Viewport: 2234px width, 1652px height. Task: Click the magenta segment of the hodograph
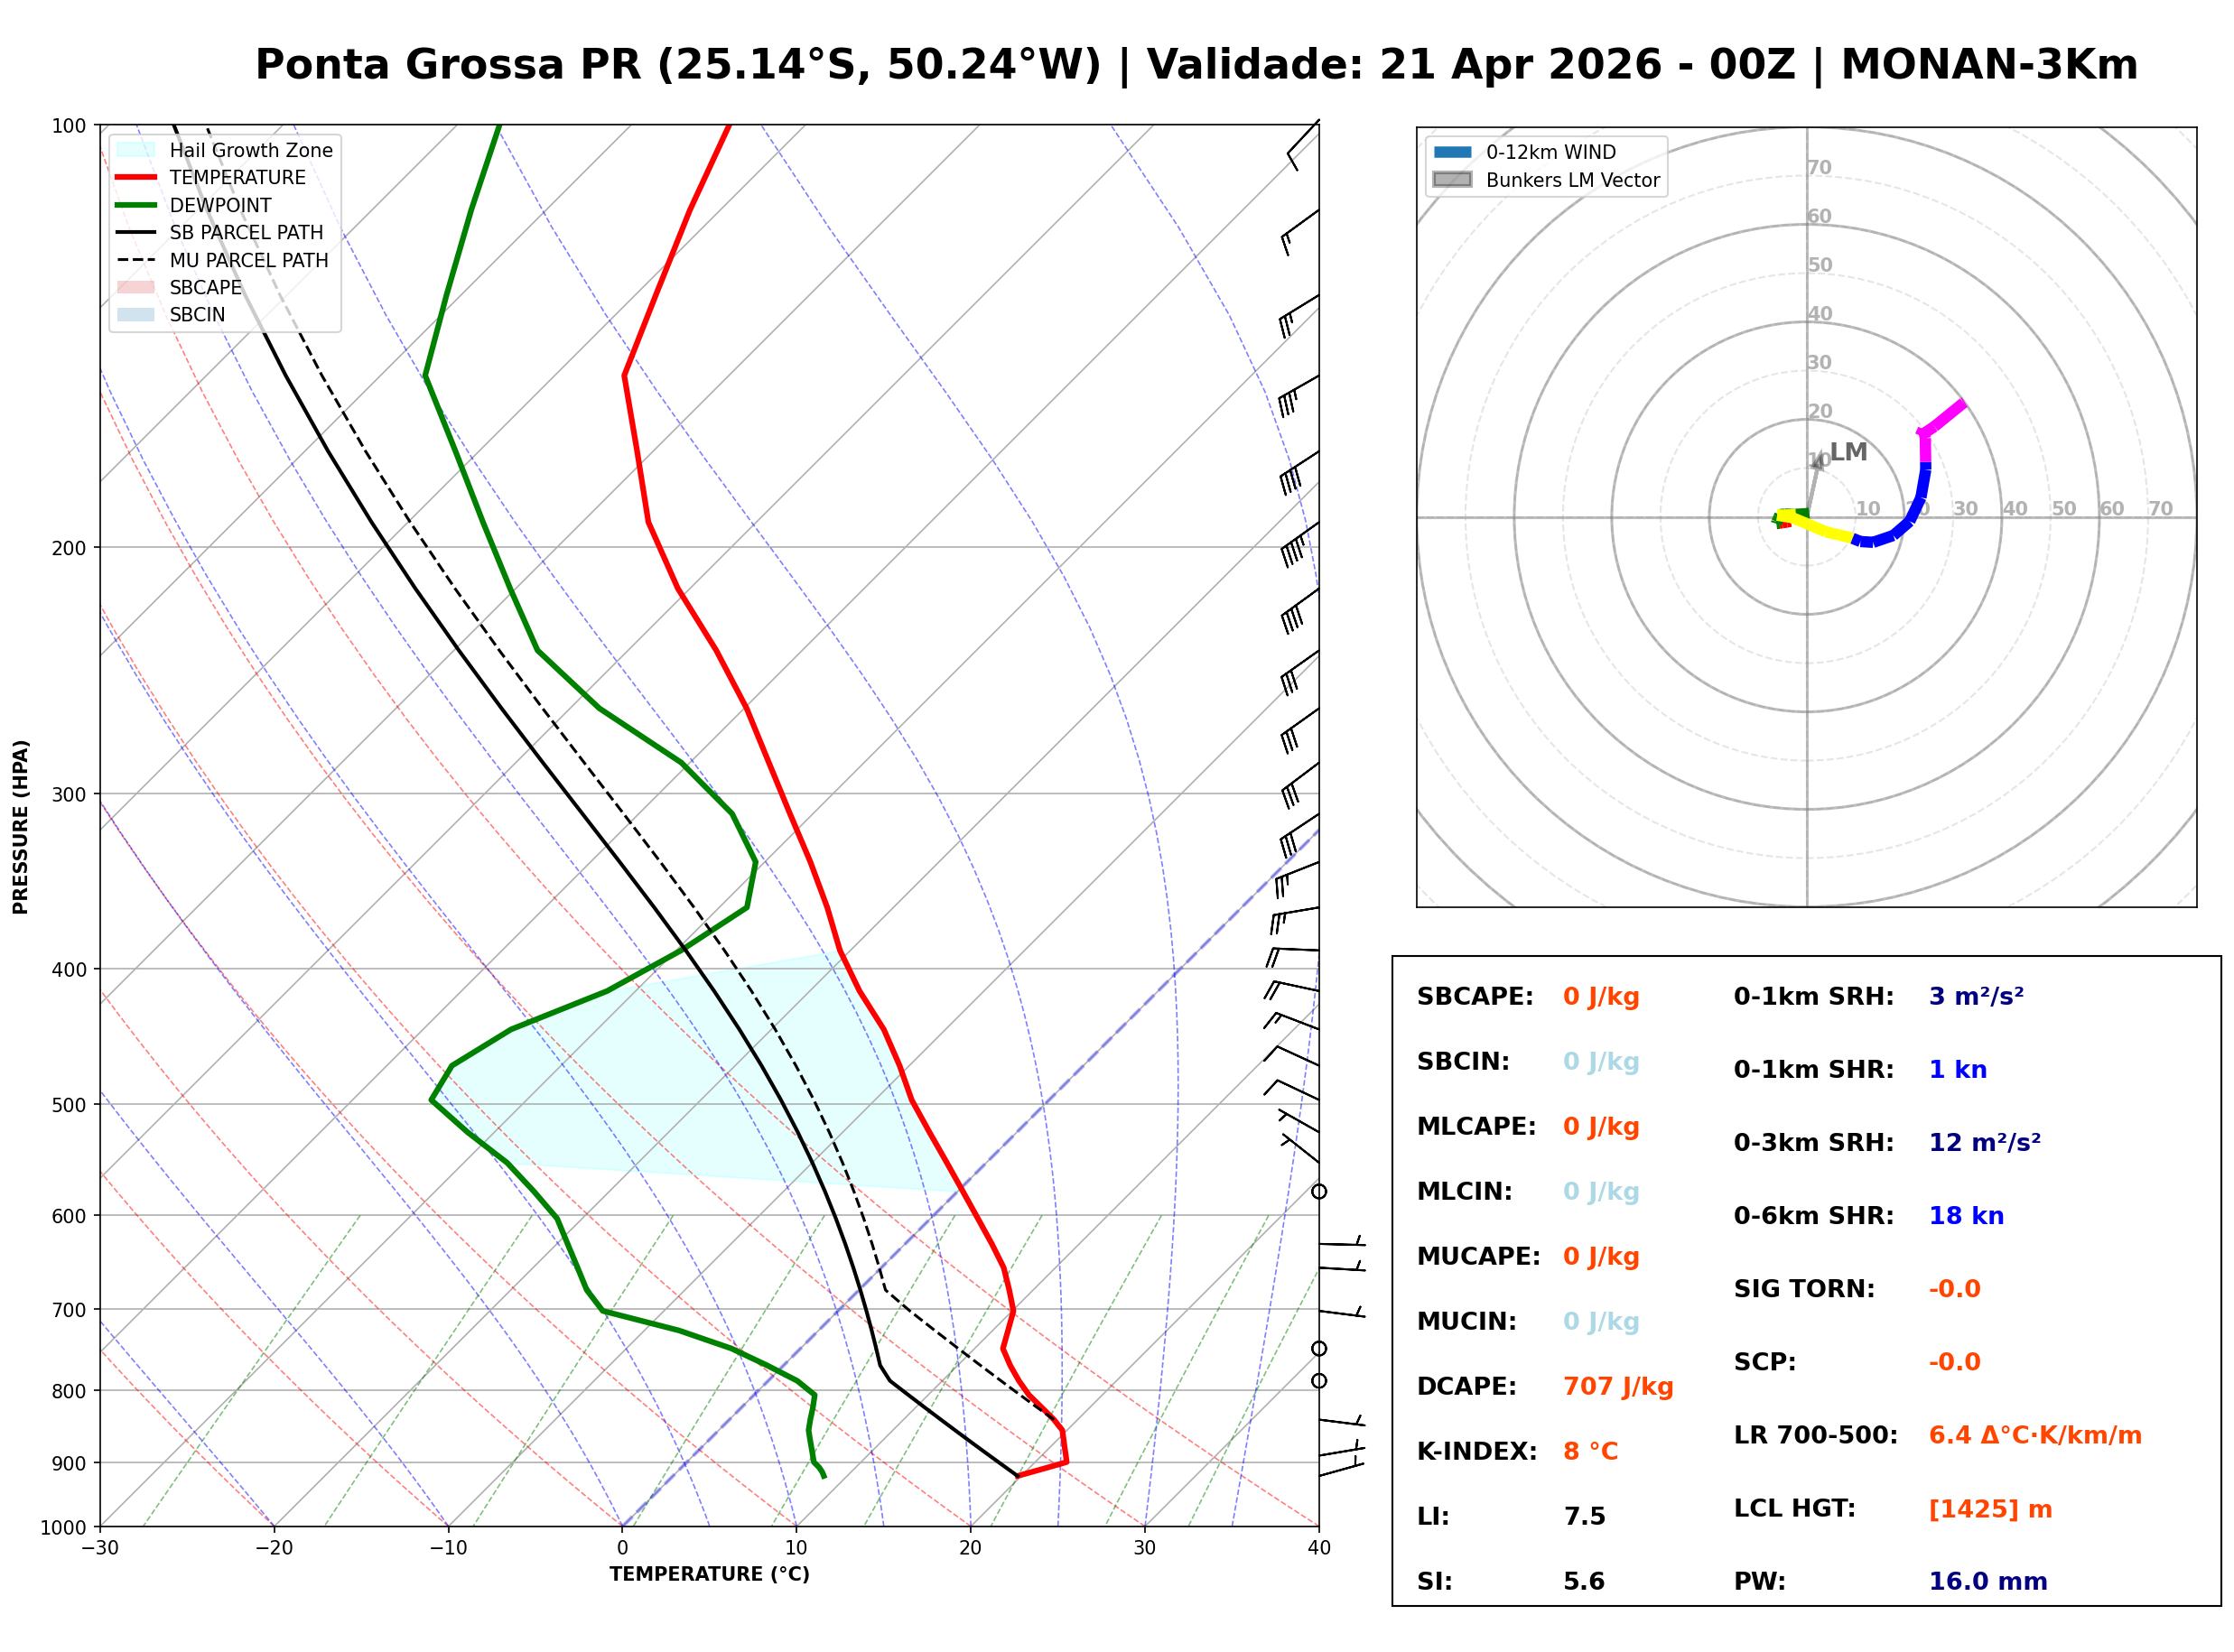point(1944,418)
